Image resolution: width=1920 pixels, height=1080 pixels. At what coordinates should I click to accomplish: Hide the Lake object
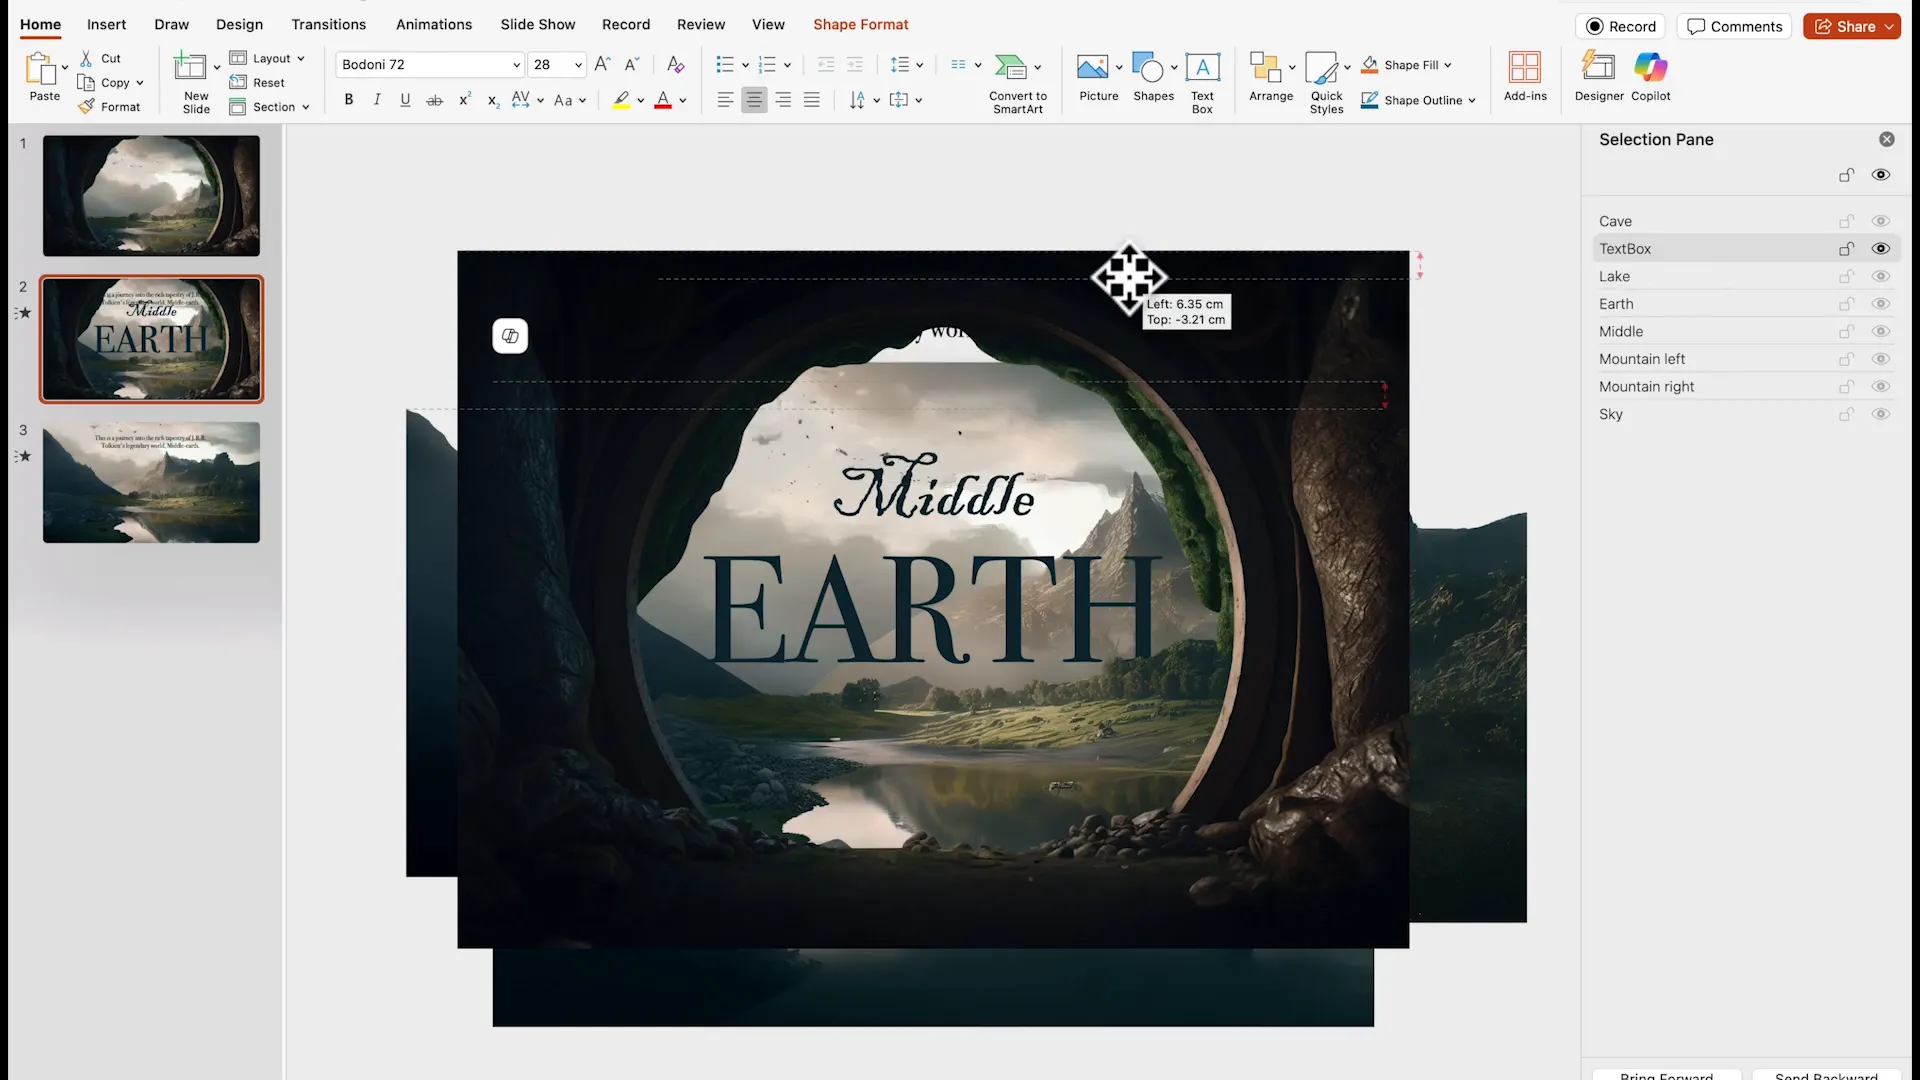pos(1880,276)
